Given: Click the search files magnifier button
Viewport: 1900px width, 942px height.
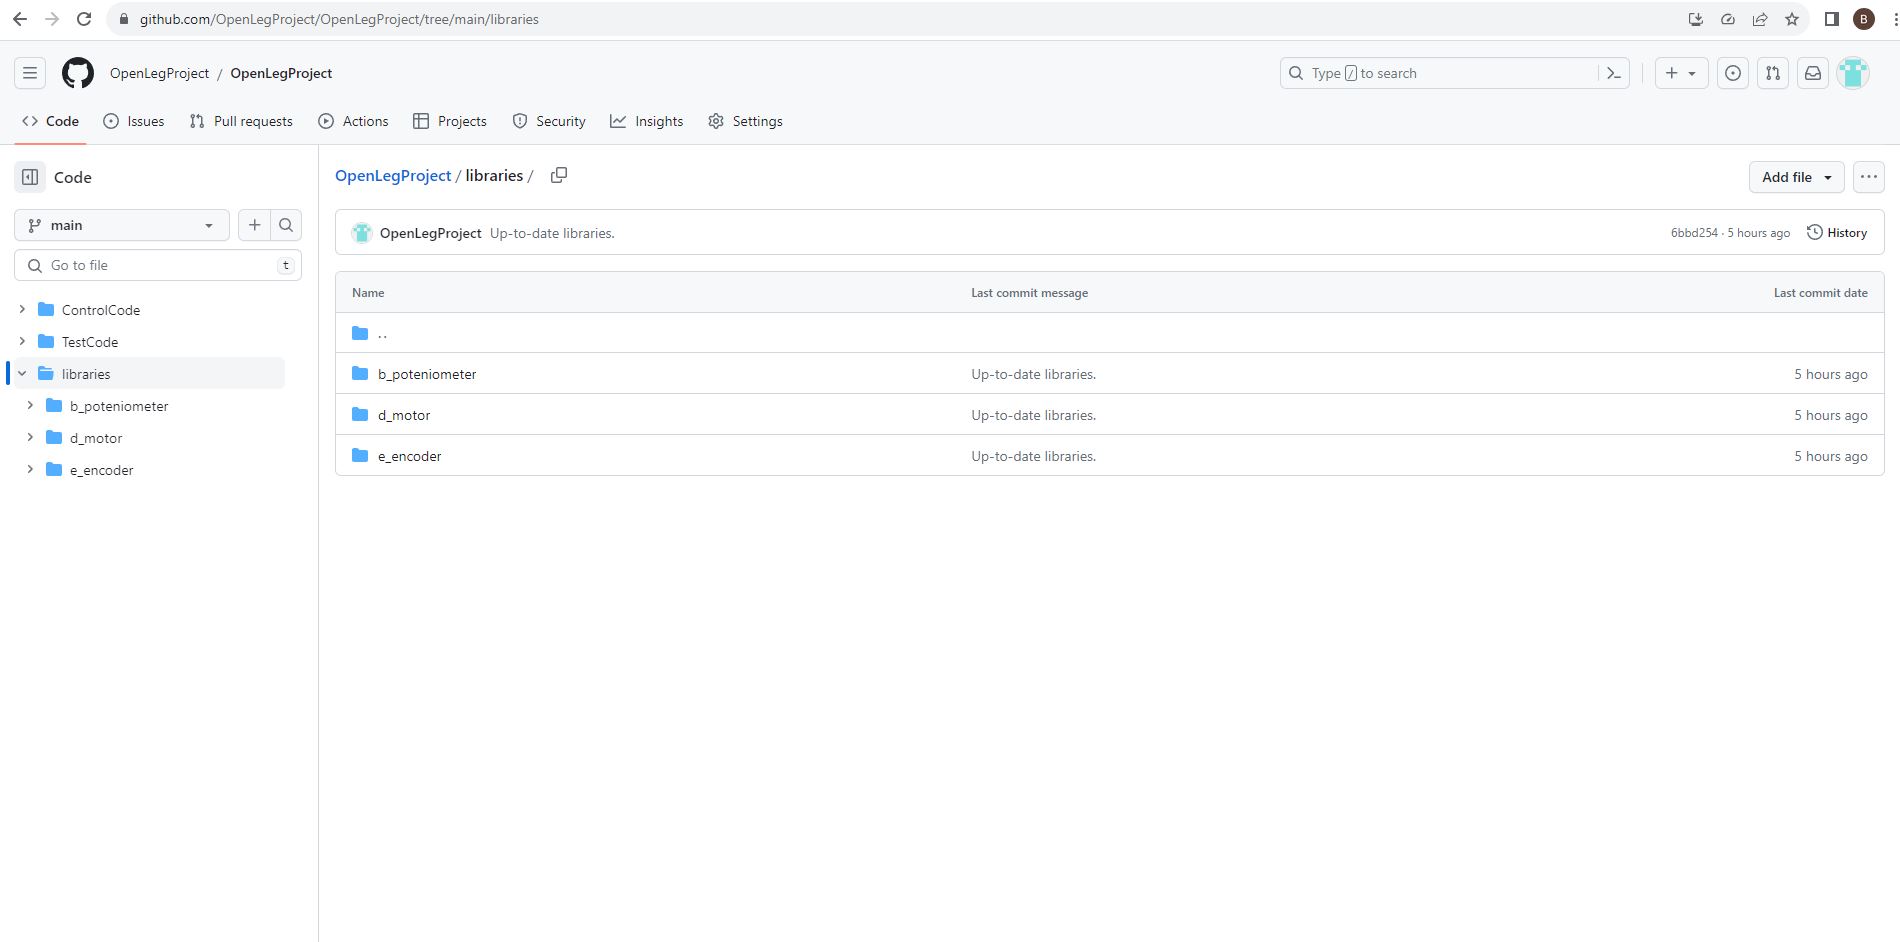Looking at the screenshot, I should point(286,225).
